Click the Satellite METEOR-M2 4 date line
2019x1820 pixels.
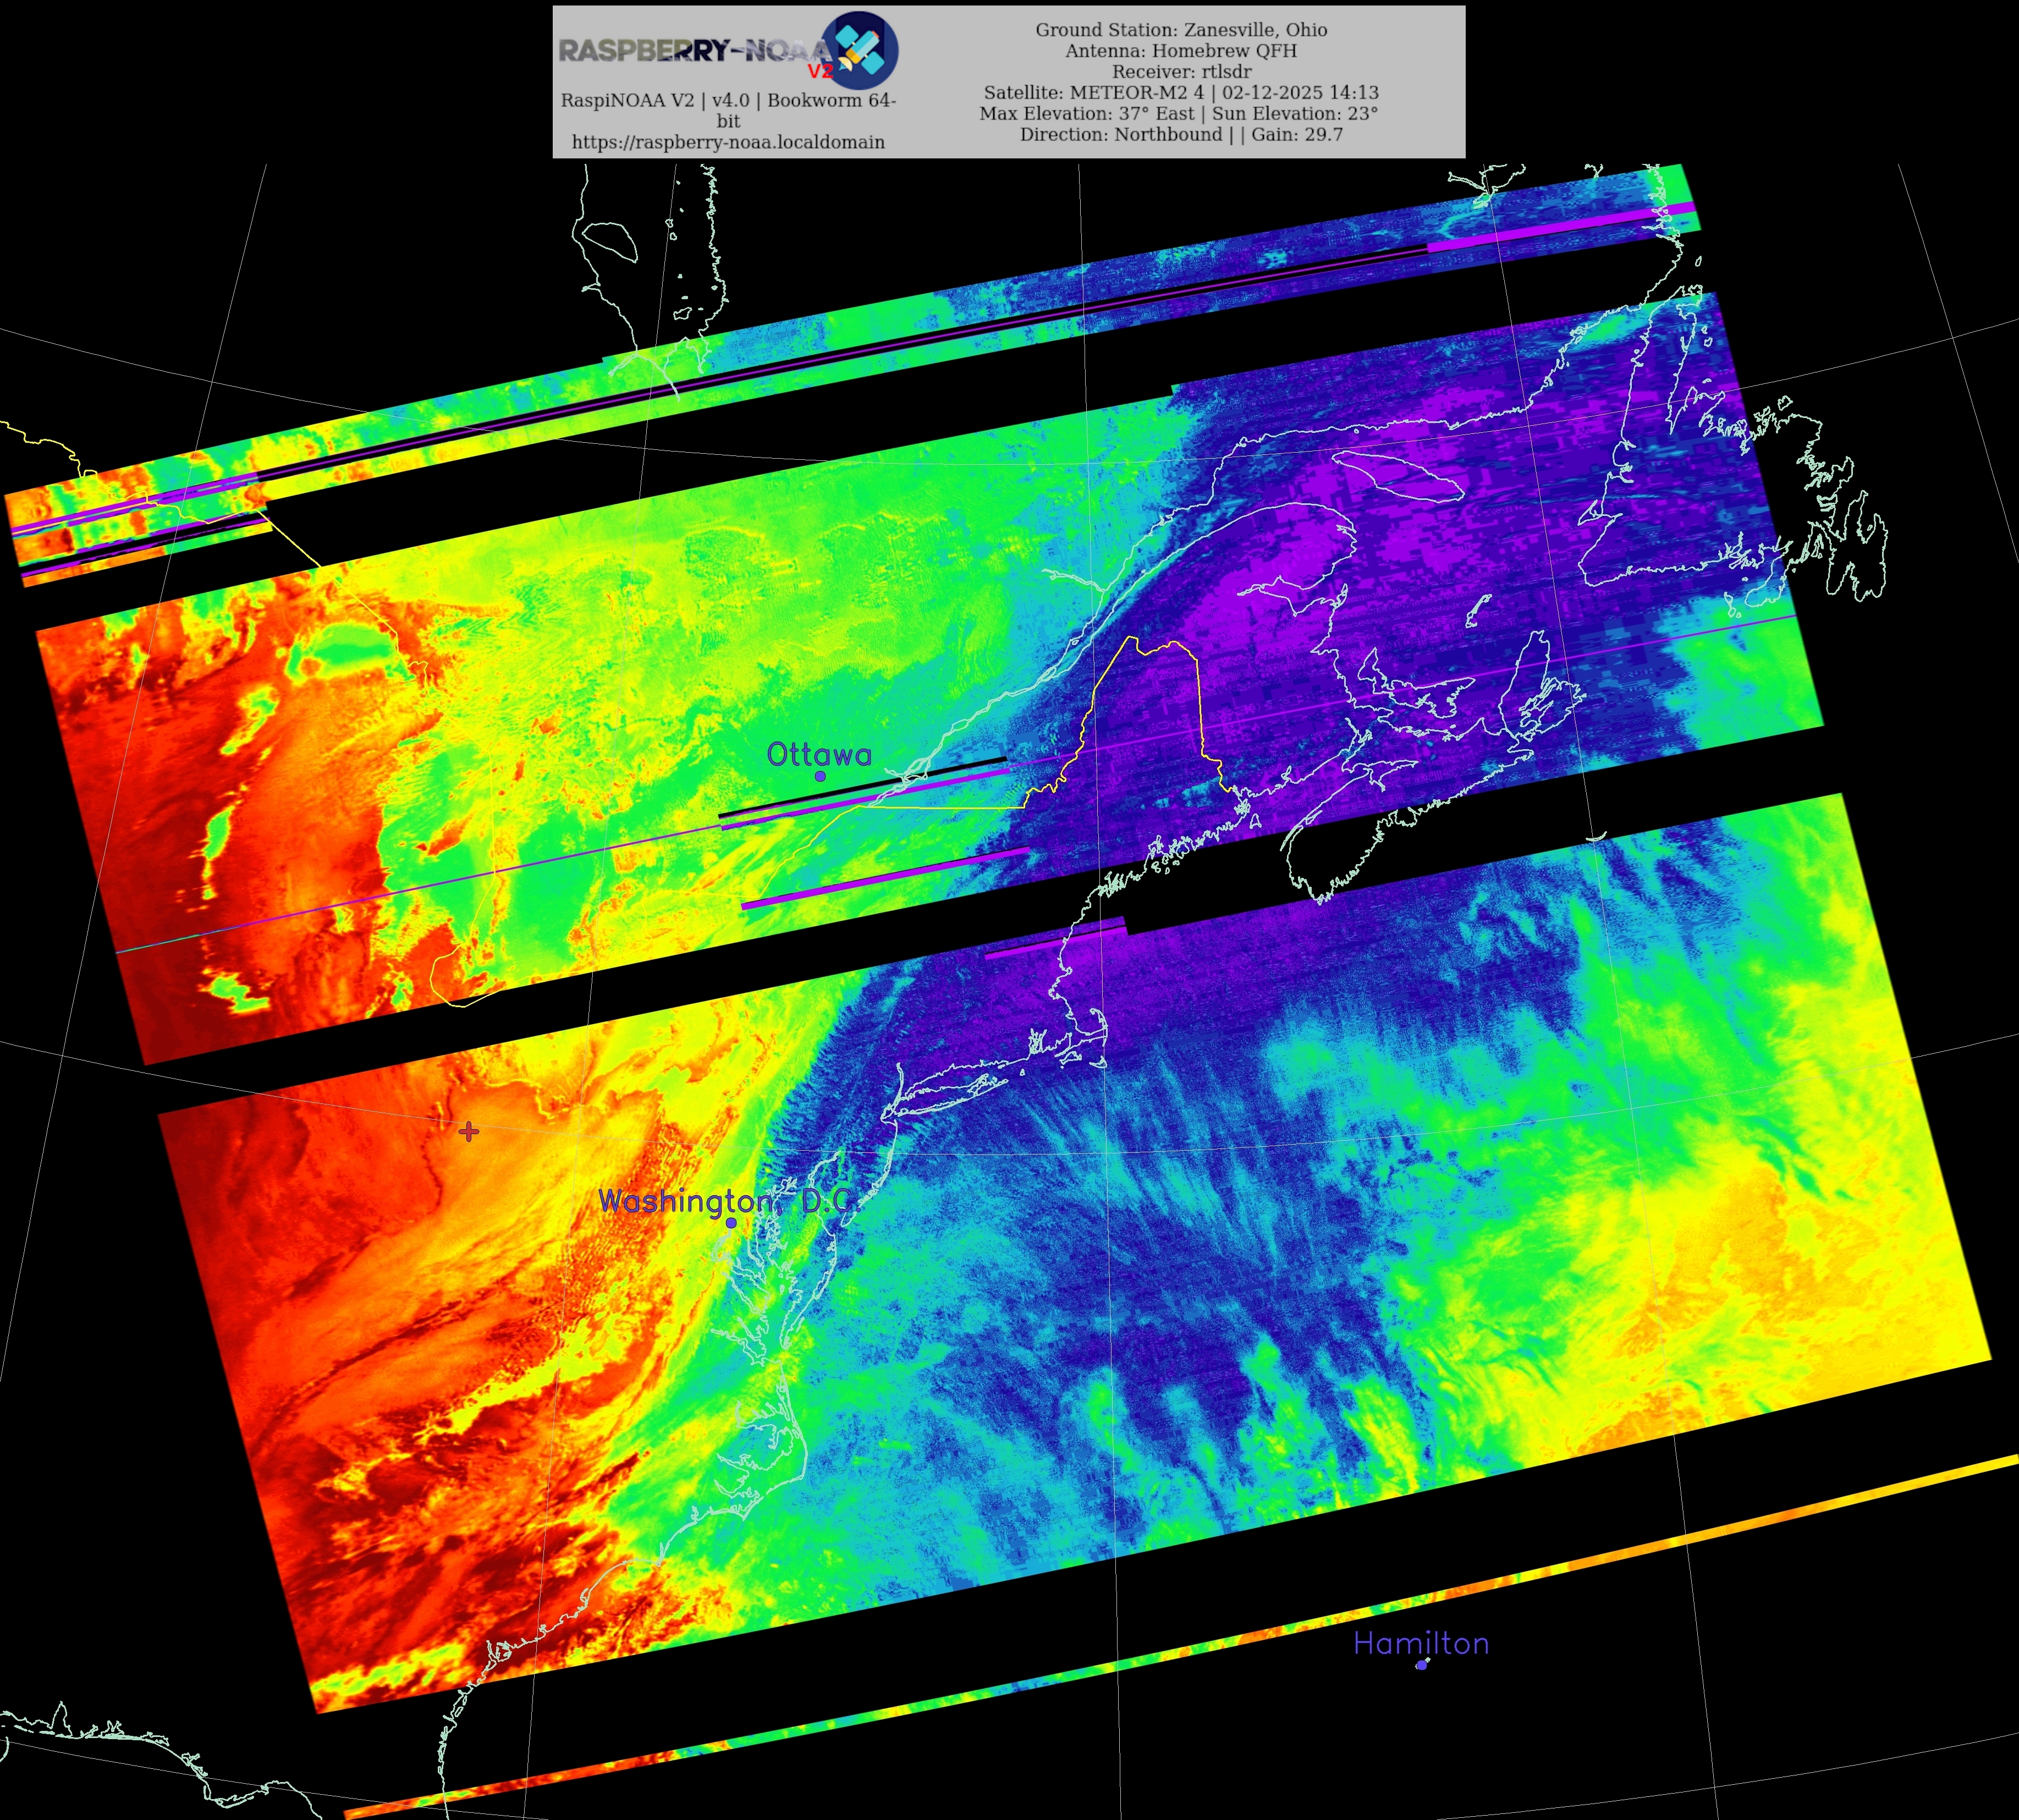(1181, 93)
